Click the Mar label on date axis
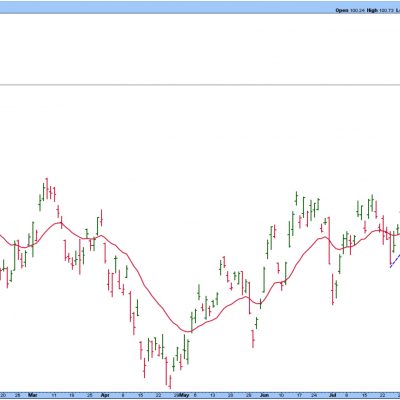 32,395
